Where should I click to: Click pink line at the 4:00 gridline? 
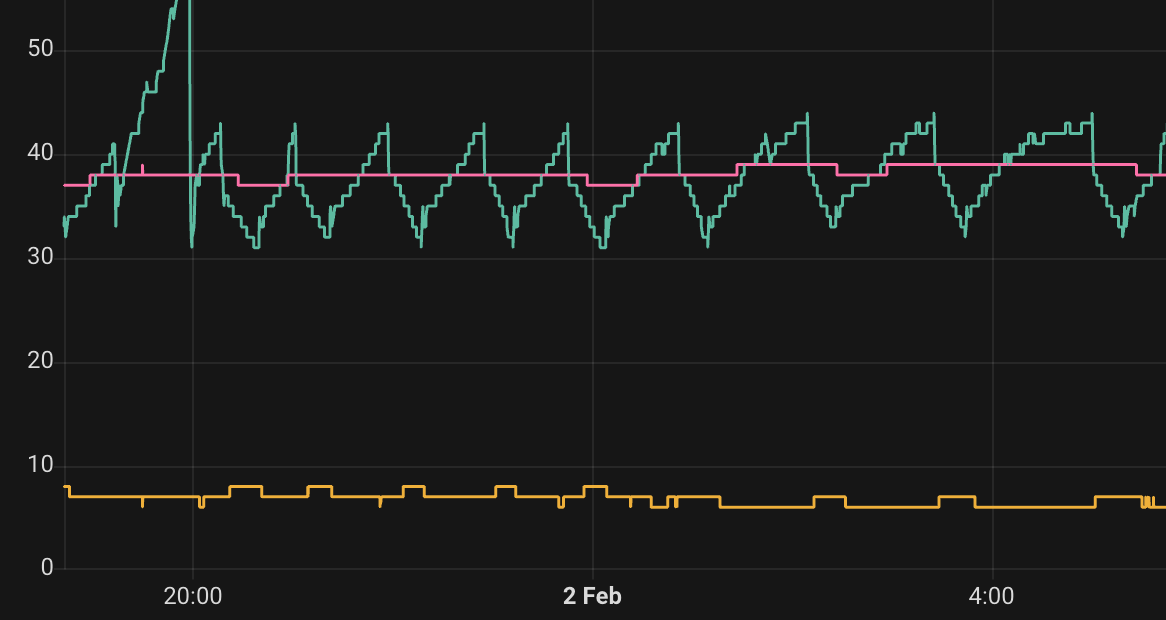(993, 164)
